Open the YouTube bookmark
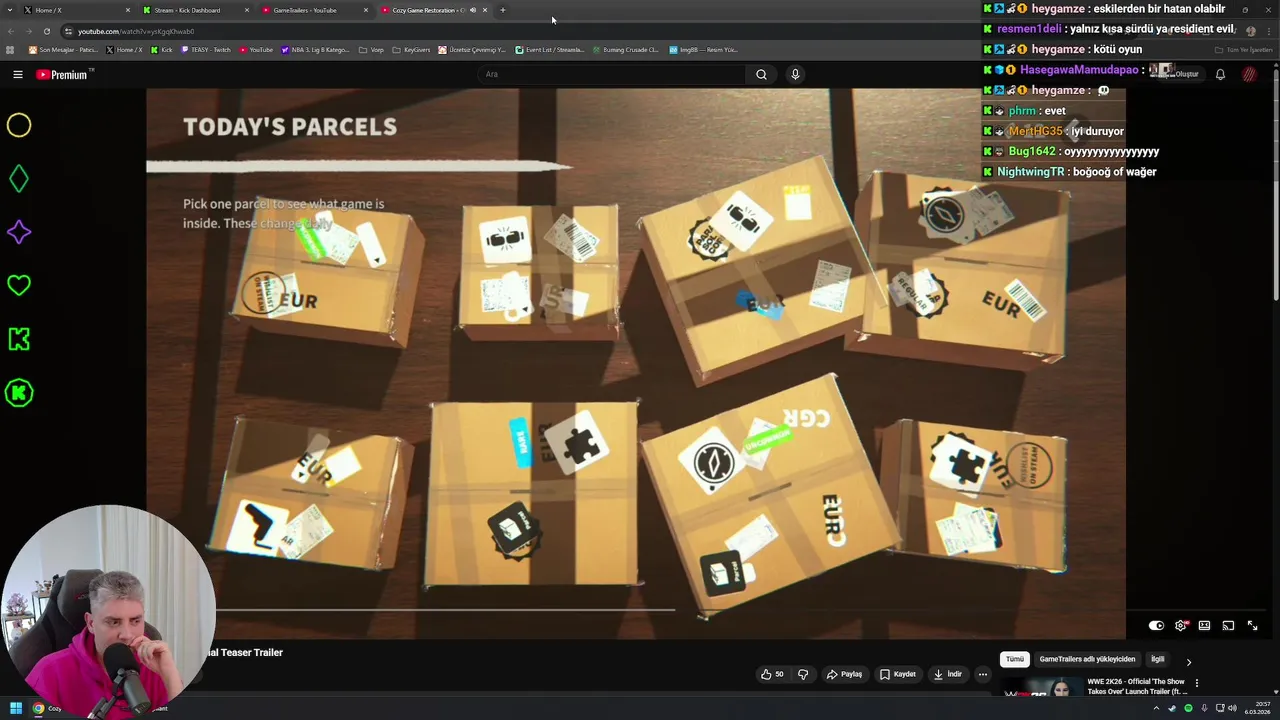This screenshot has width=1280, height=720. (x=256, y=50)
